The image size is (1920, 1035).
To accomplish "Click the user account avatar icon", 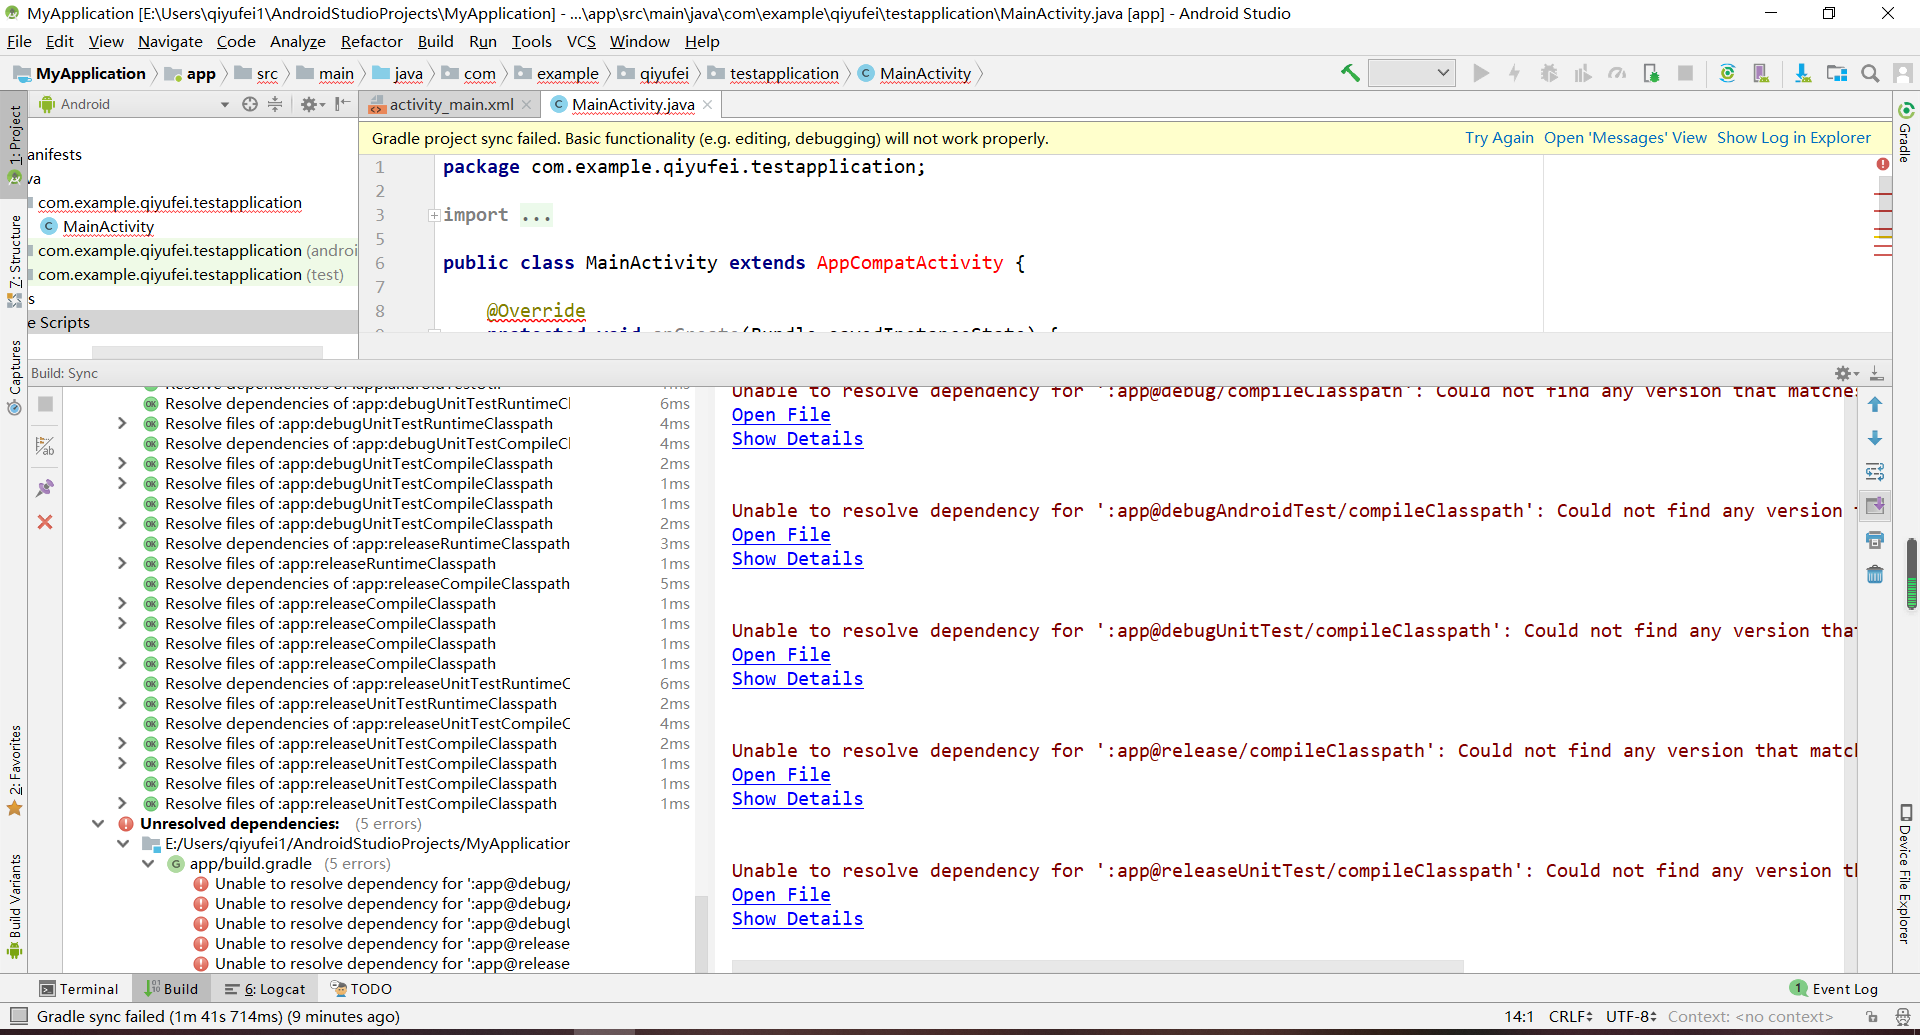I will 1903,73.
